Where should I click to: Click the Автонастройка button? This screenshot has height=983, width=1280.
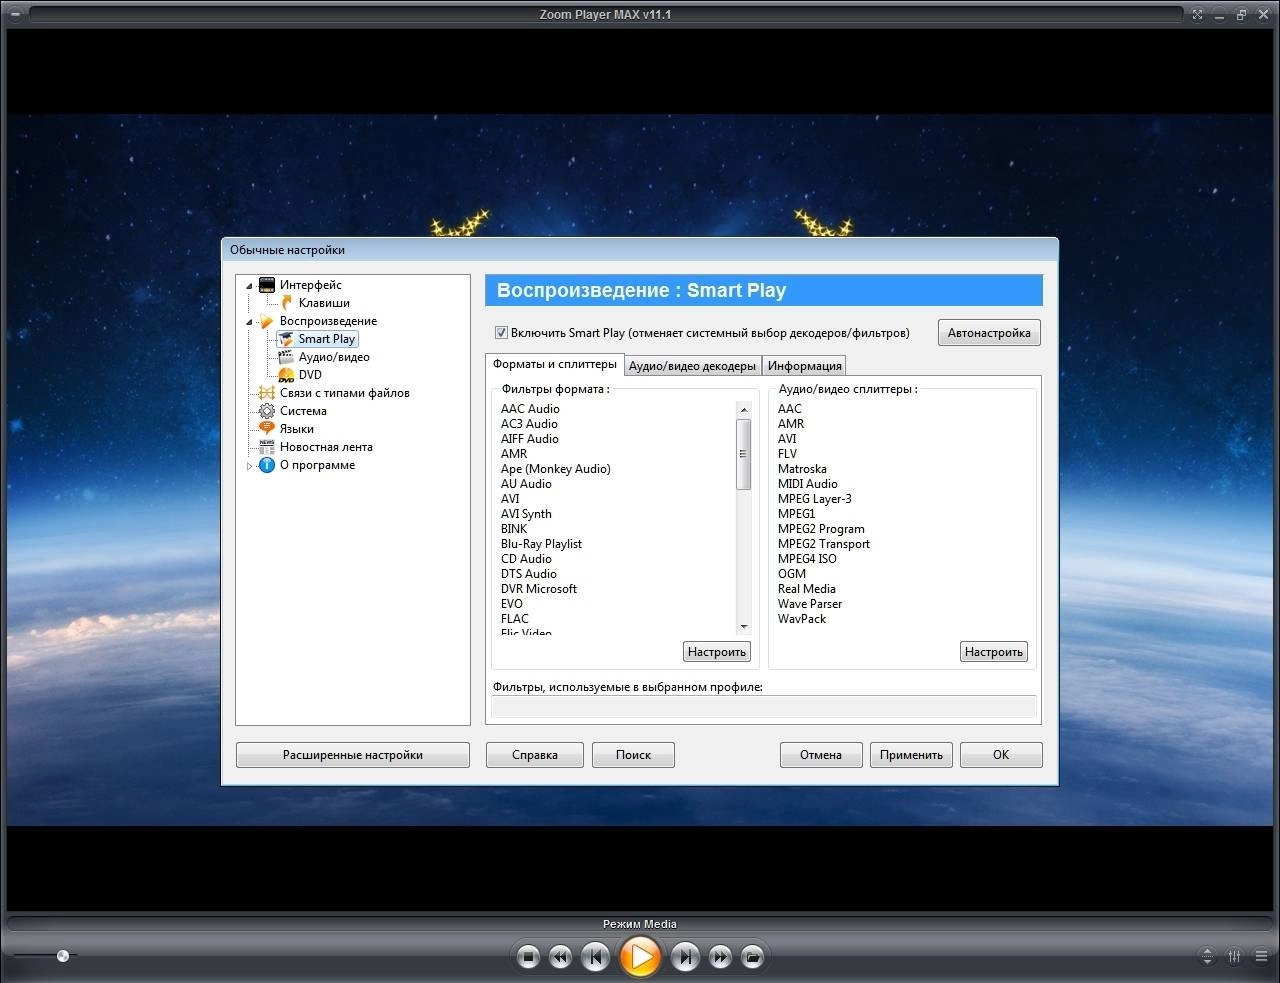[989, 333]
